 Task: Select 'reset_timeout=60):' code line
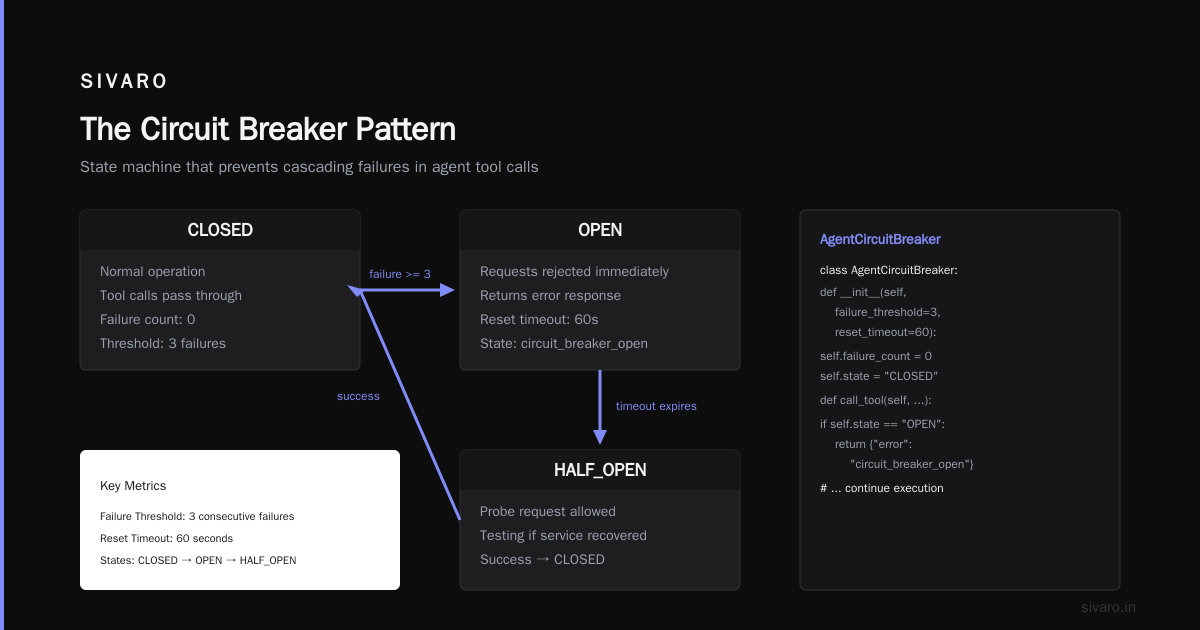pos(885,332)
